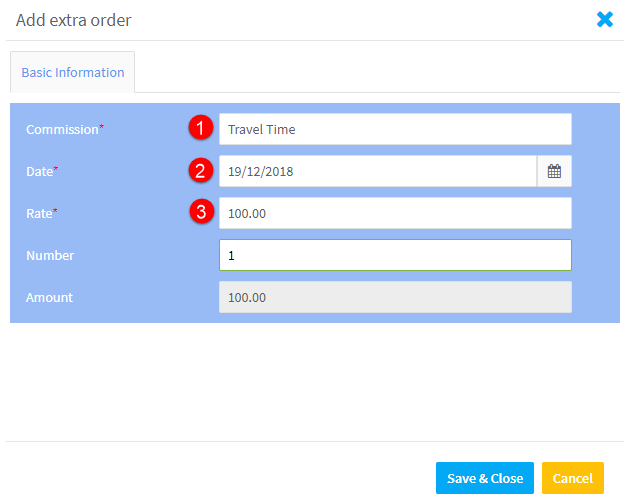Screen dimensions: 638x499
Task: Save and close the extra order
Action: (x=485, y=478)
